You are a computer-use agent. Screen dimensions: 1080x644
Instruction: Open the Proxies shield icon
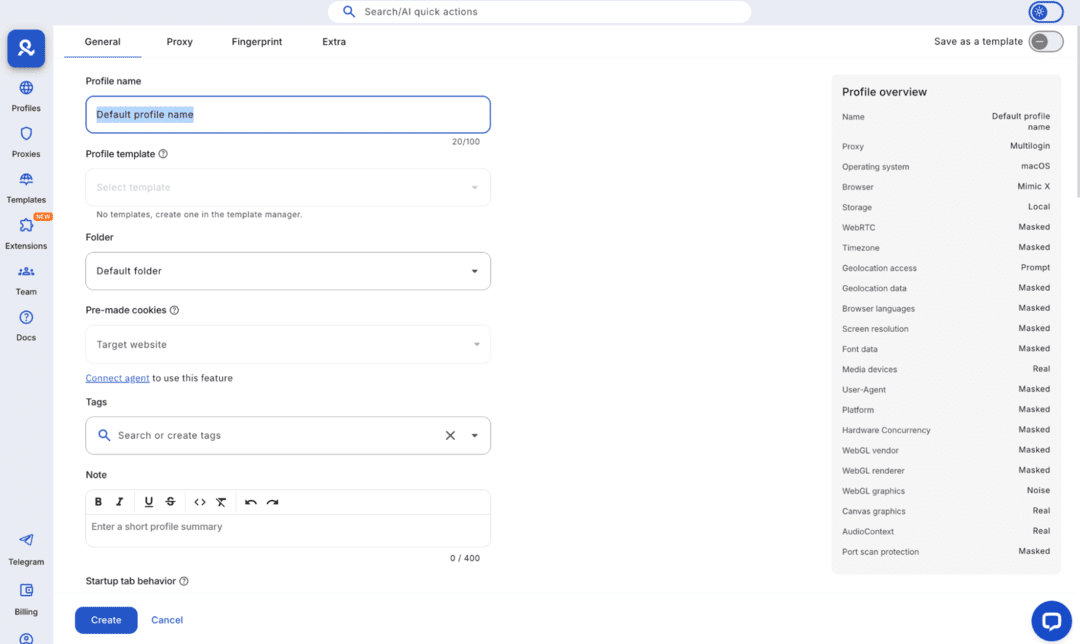[x=26, y=134]
